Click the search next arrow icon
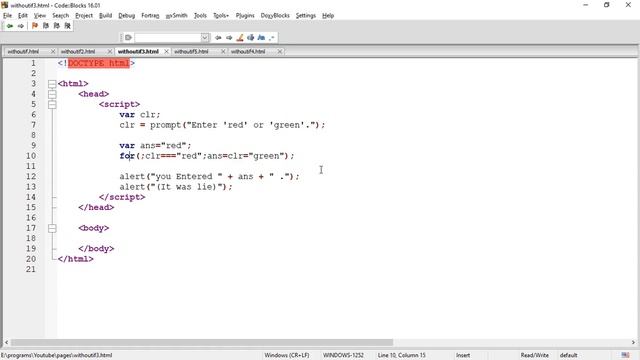 point(229,38)
